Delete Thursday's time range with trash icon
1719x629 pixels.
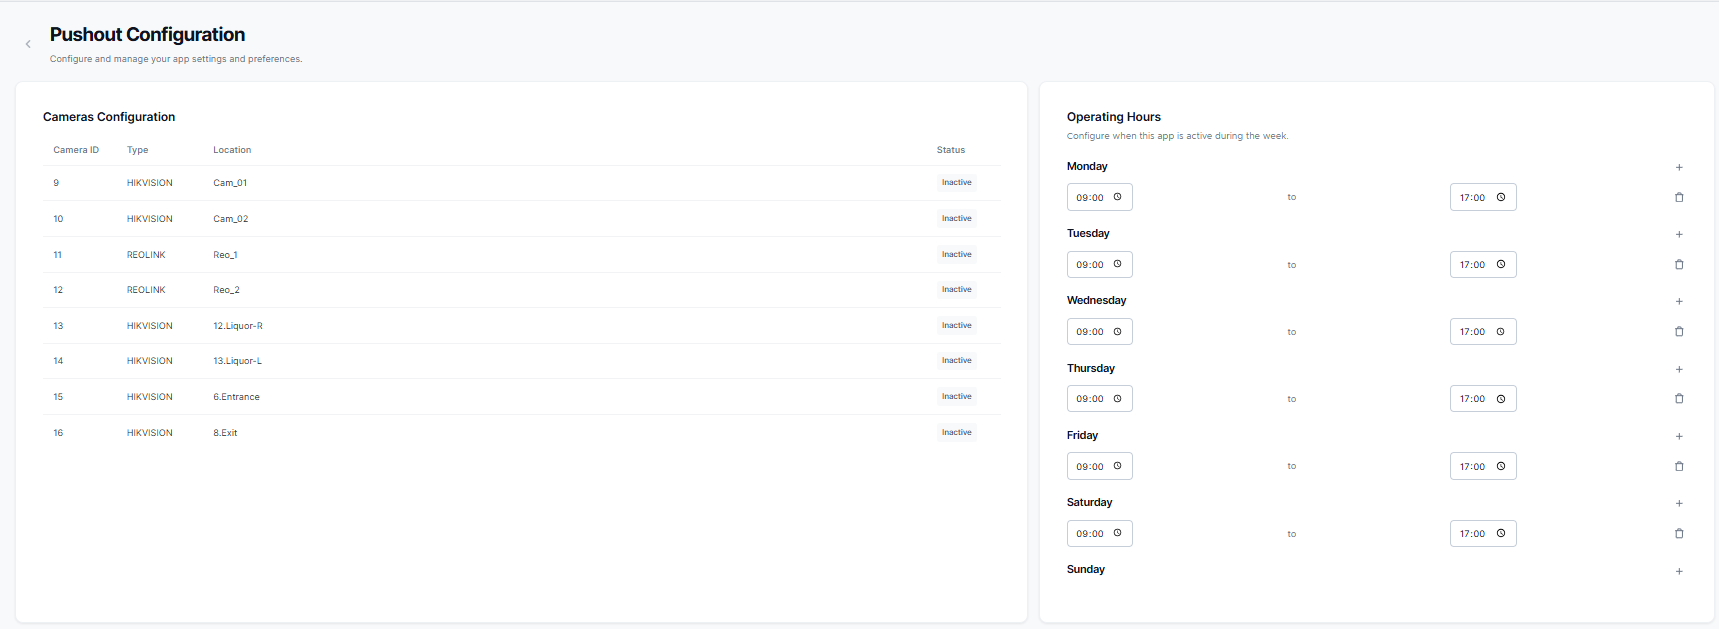[x=1679, y=399]
